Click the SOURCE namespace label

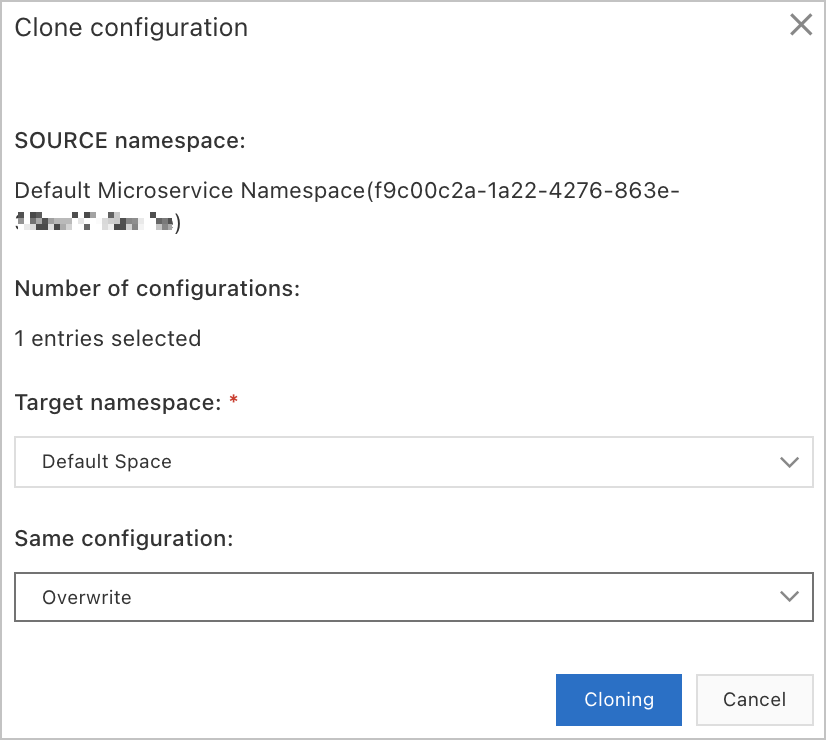pyautogui.click(x=130, y=141)
